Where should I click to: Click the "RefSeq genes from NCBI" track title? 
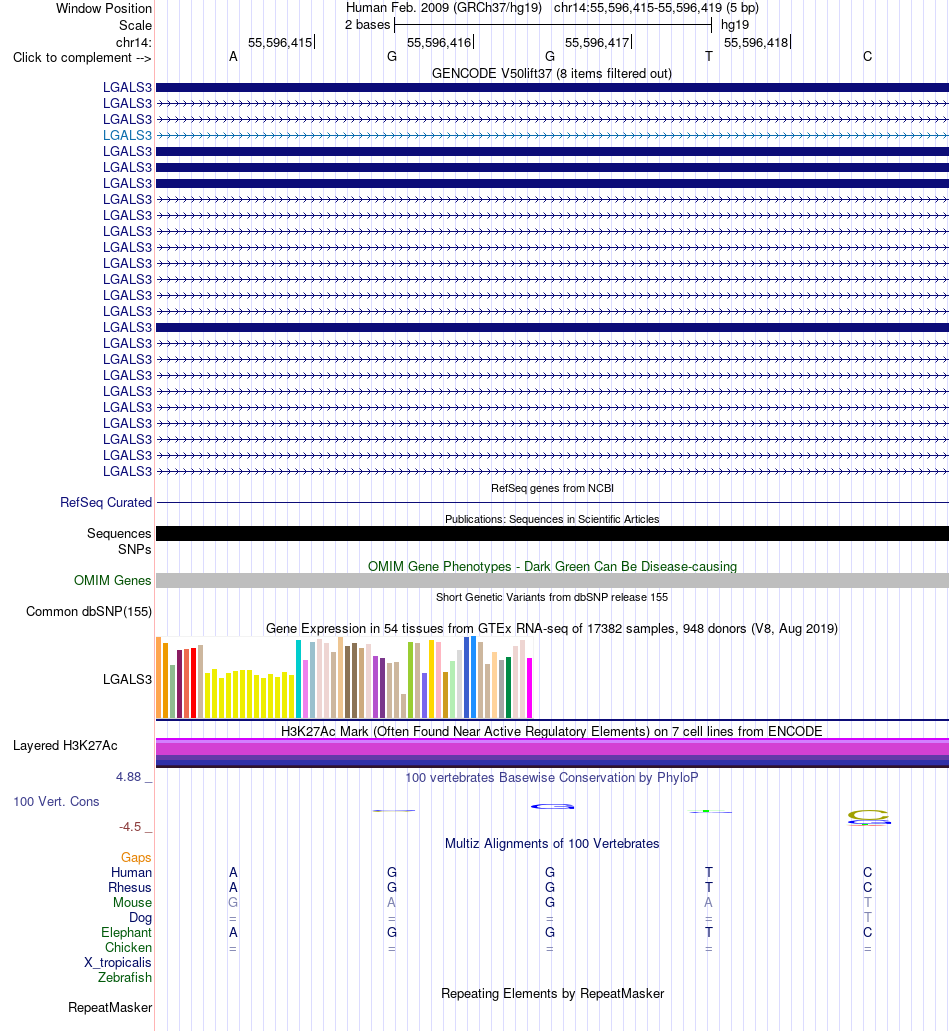[x=552, y=489]
